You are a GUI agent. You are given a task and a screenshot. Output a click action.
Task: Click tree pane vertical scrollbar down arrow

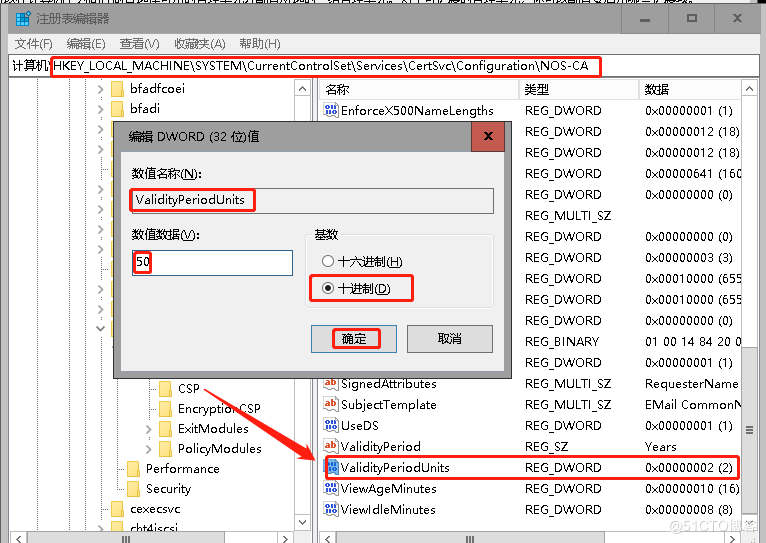click(302, 522)
